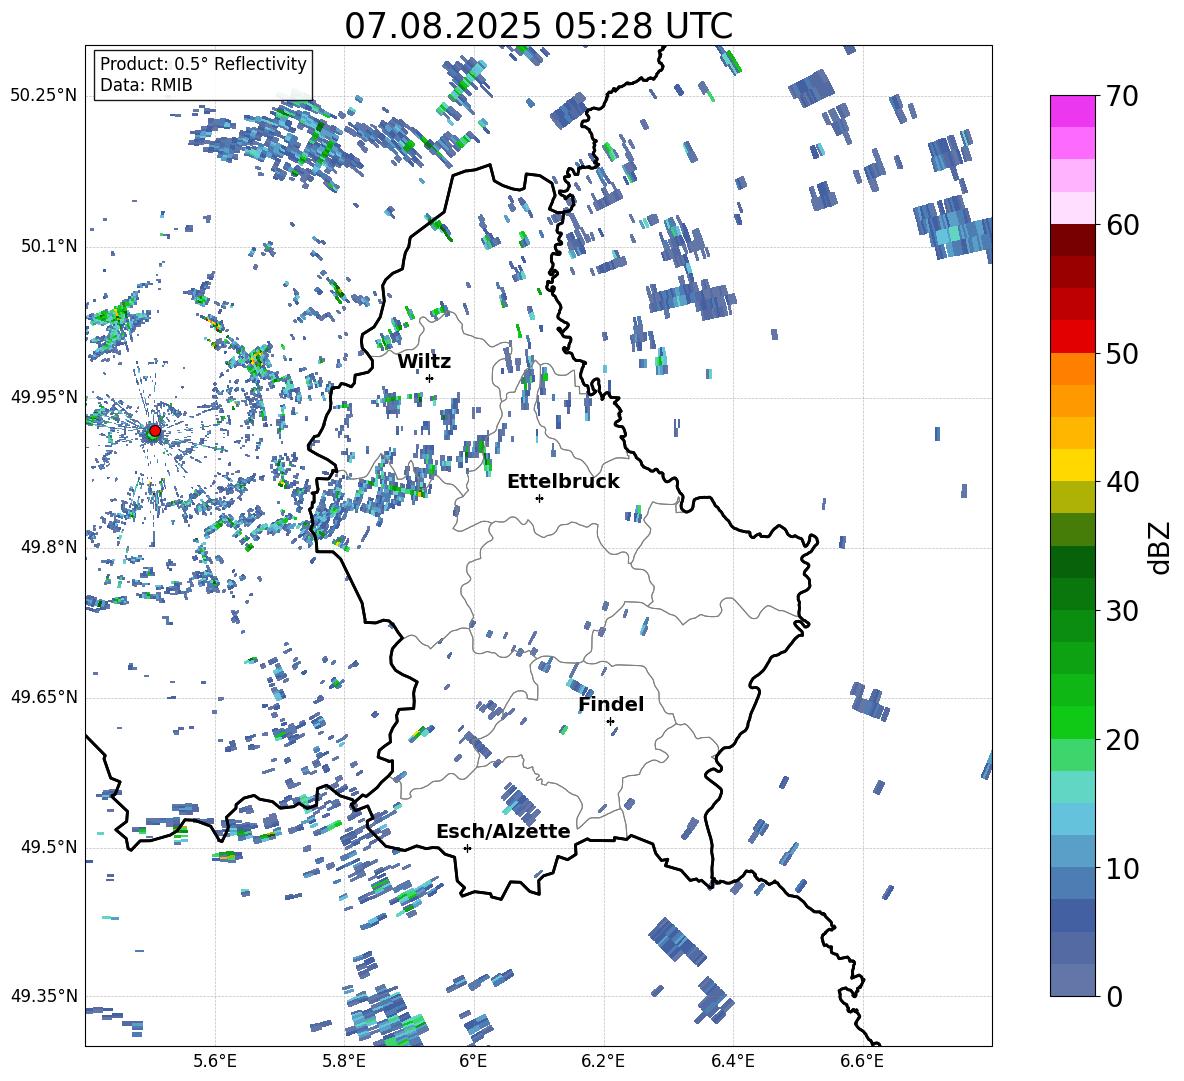
Task: Click the Wiltz station cross marker
Action: coord(430,378)
